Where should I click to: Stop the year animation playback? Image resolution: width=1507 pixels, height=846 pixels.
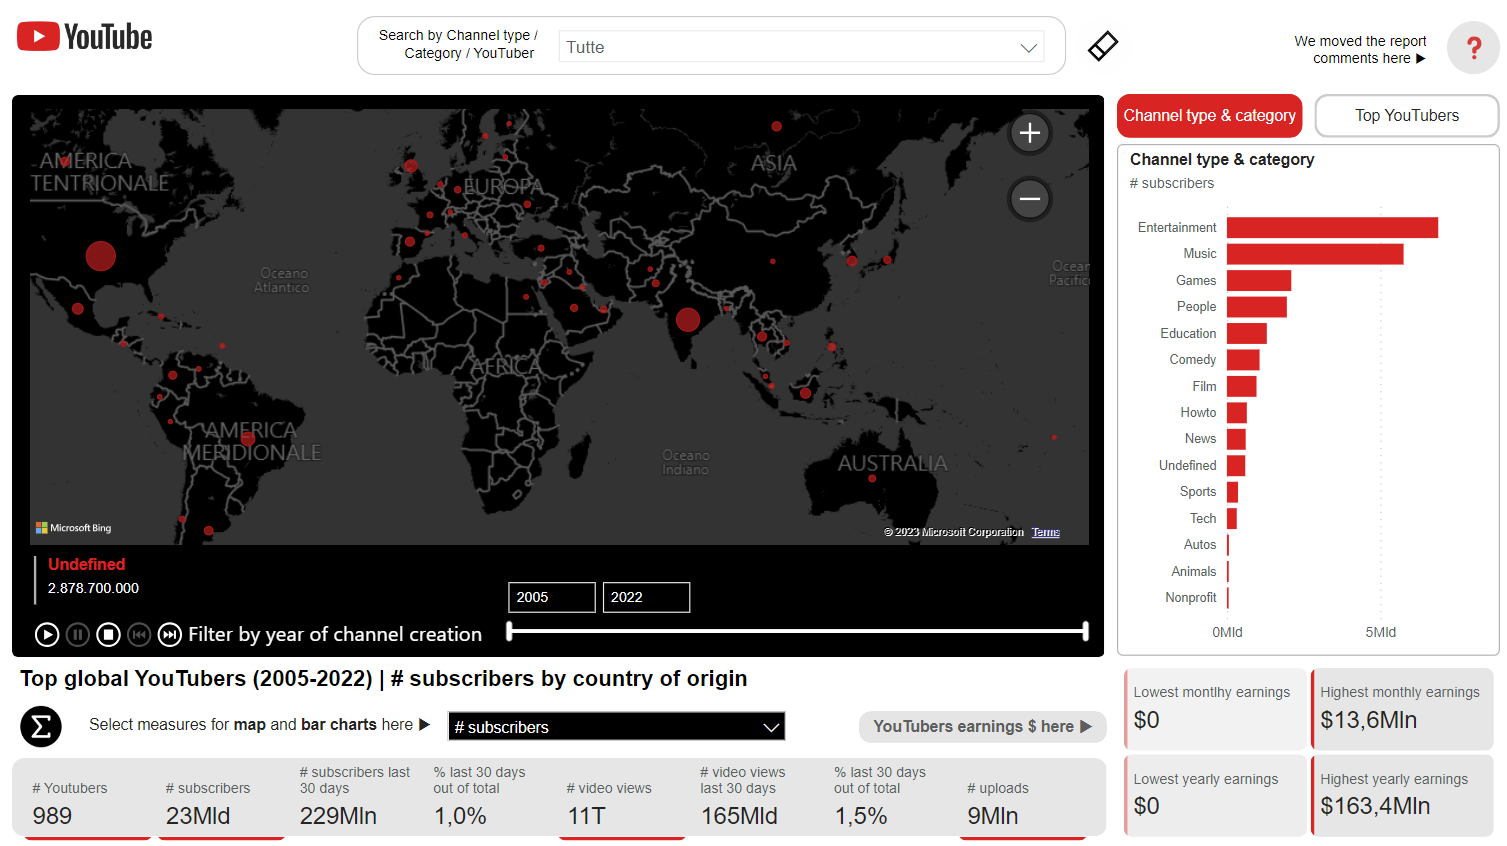point(109,634)
